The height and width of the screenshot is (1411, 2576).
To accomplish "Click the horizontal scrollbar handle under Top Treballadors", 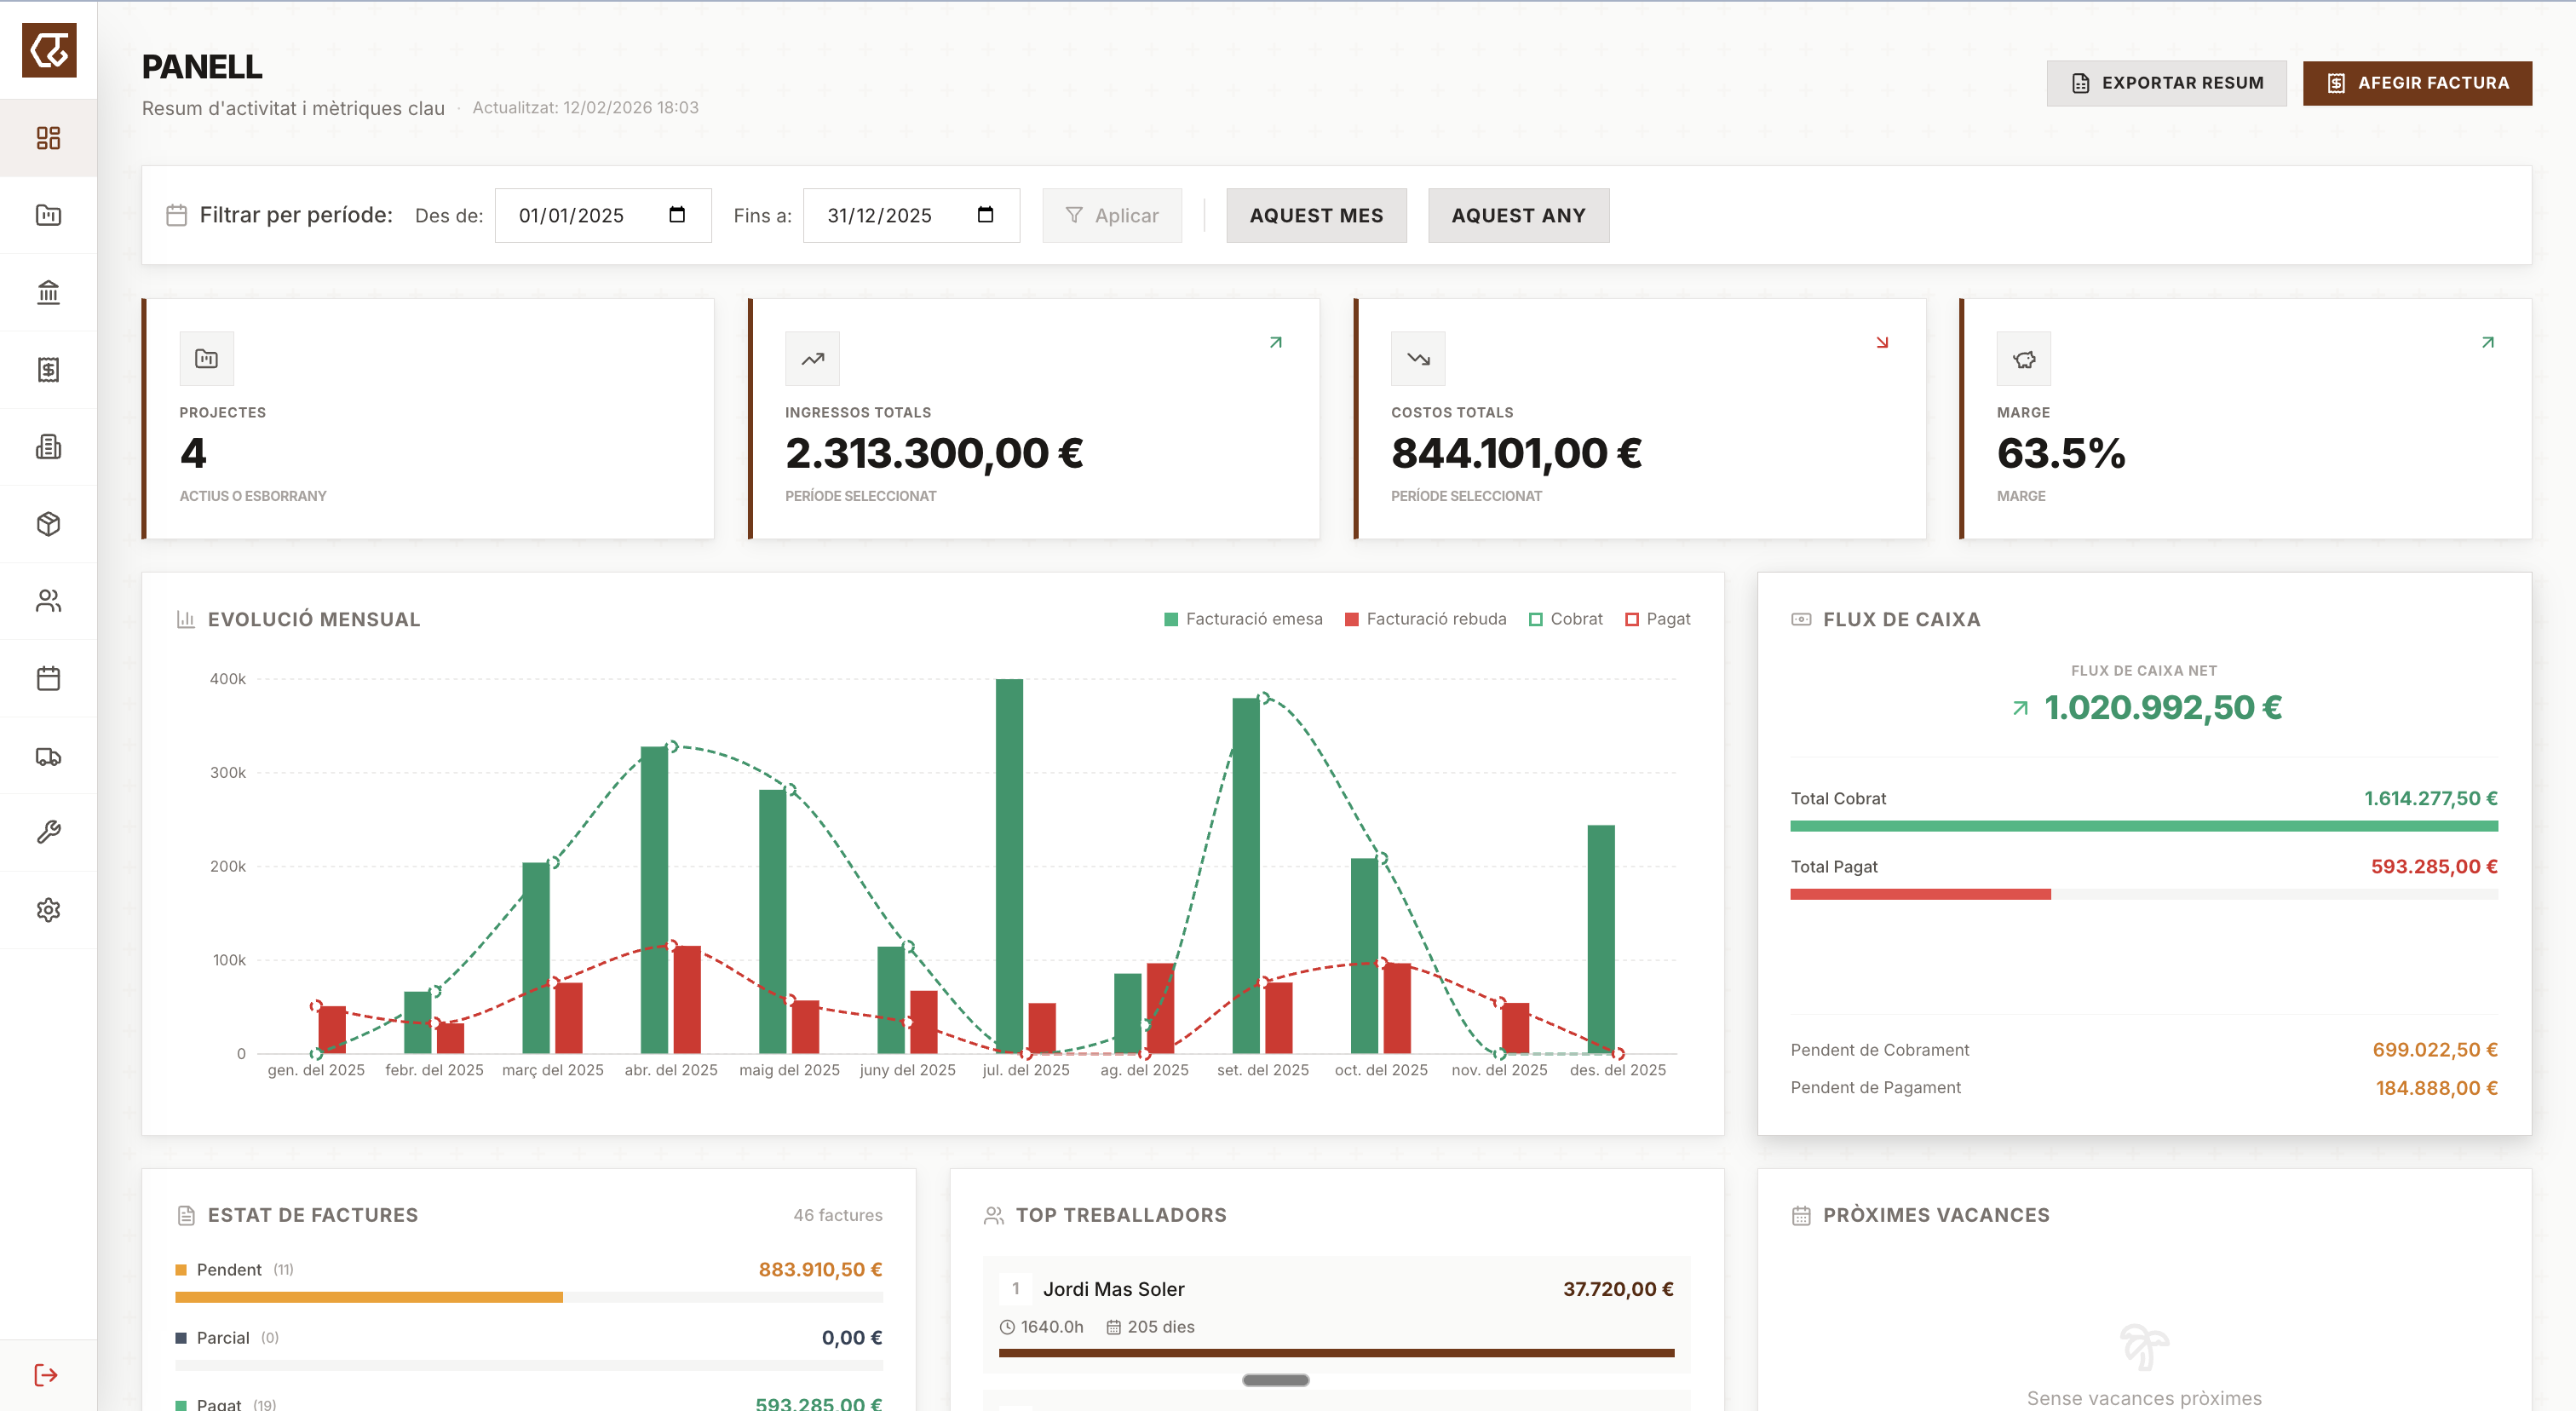I will coord(1275,1380).
